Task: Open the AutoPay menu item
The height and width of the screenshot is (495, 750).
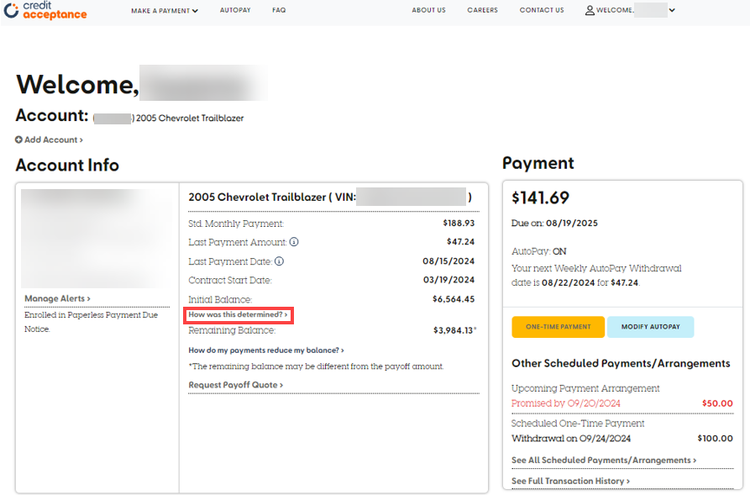Action: (234, 11)
